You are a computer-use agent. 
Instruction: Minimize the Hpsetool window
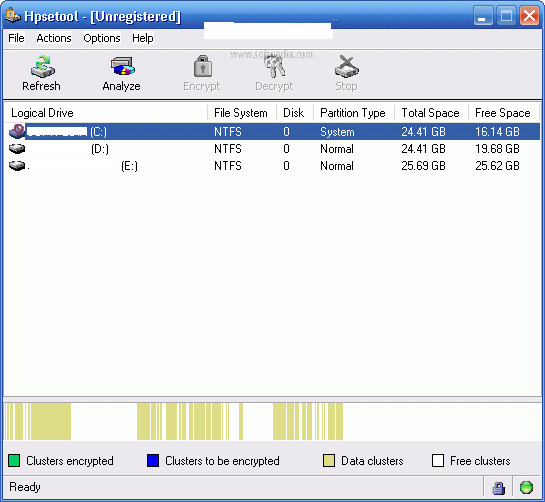click(483, 16)
